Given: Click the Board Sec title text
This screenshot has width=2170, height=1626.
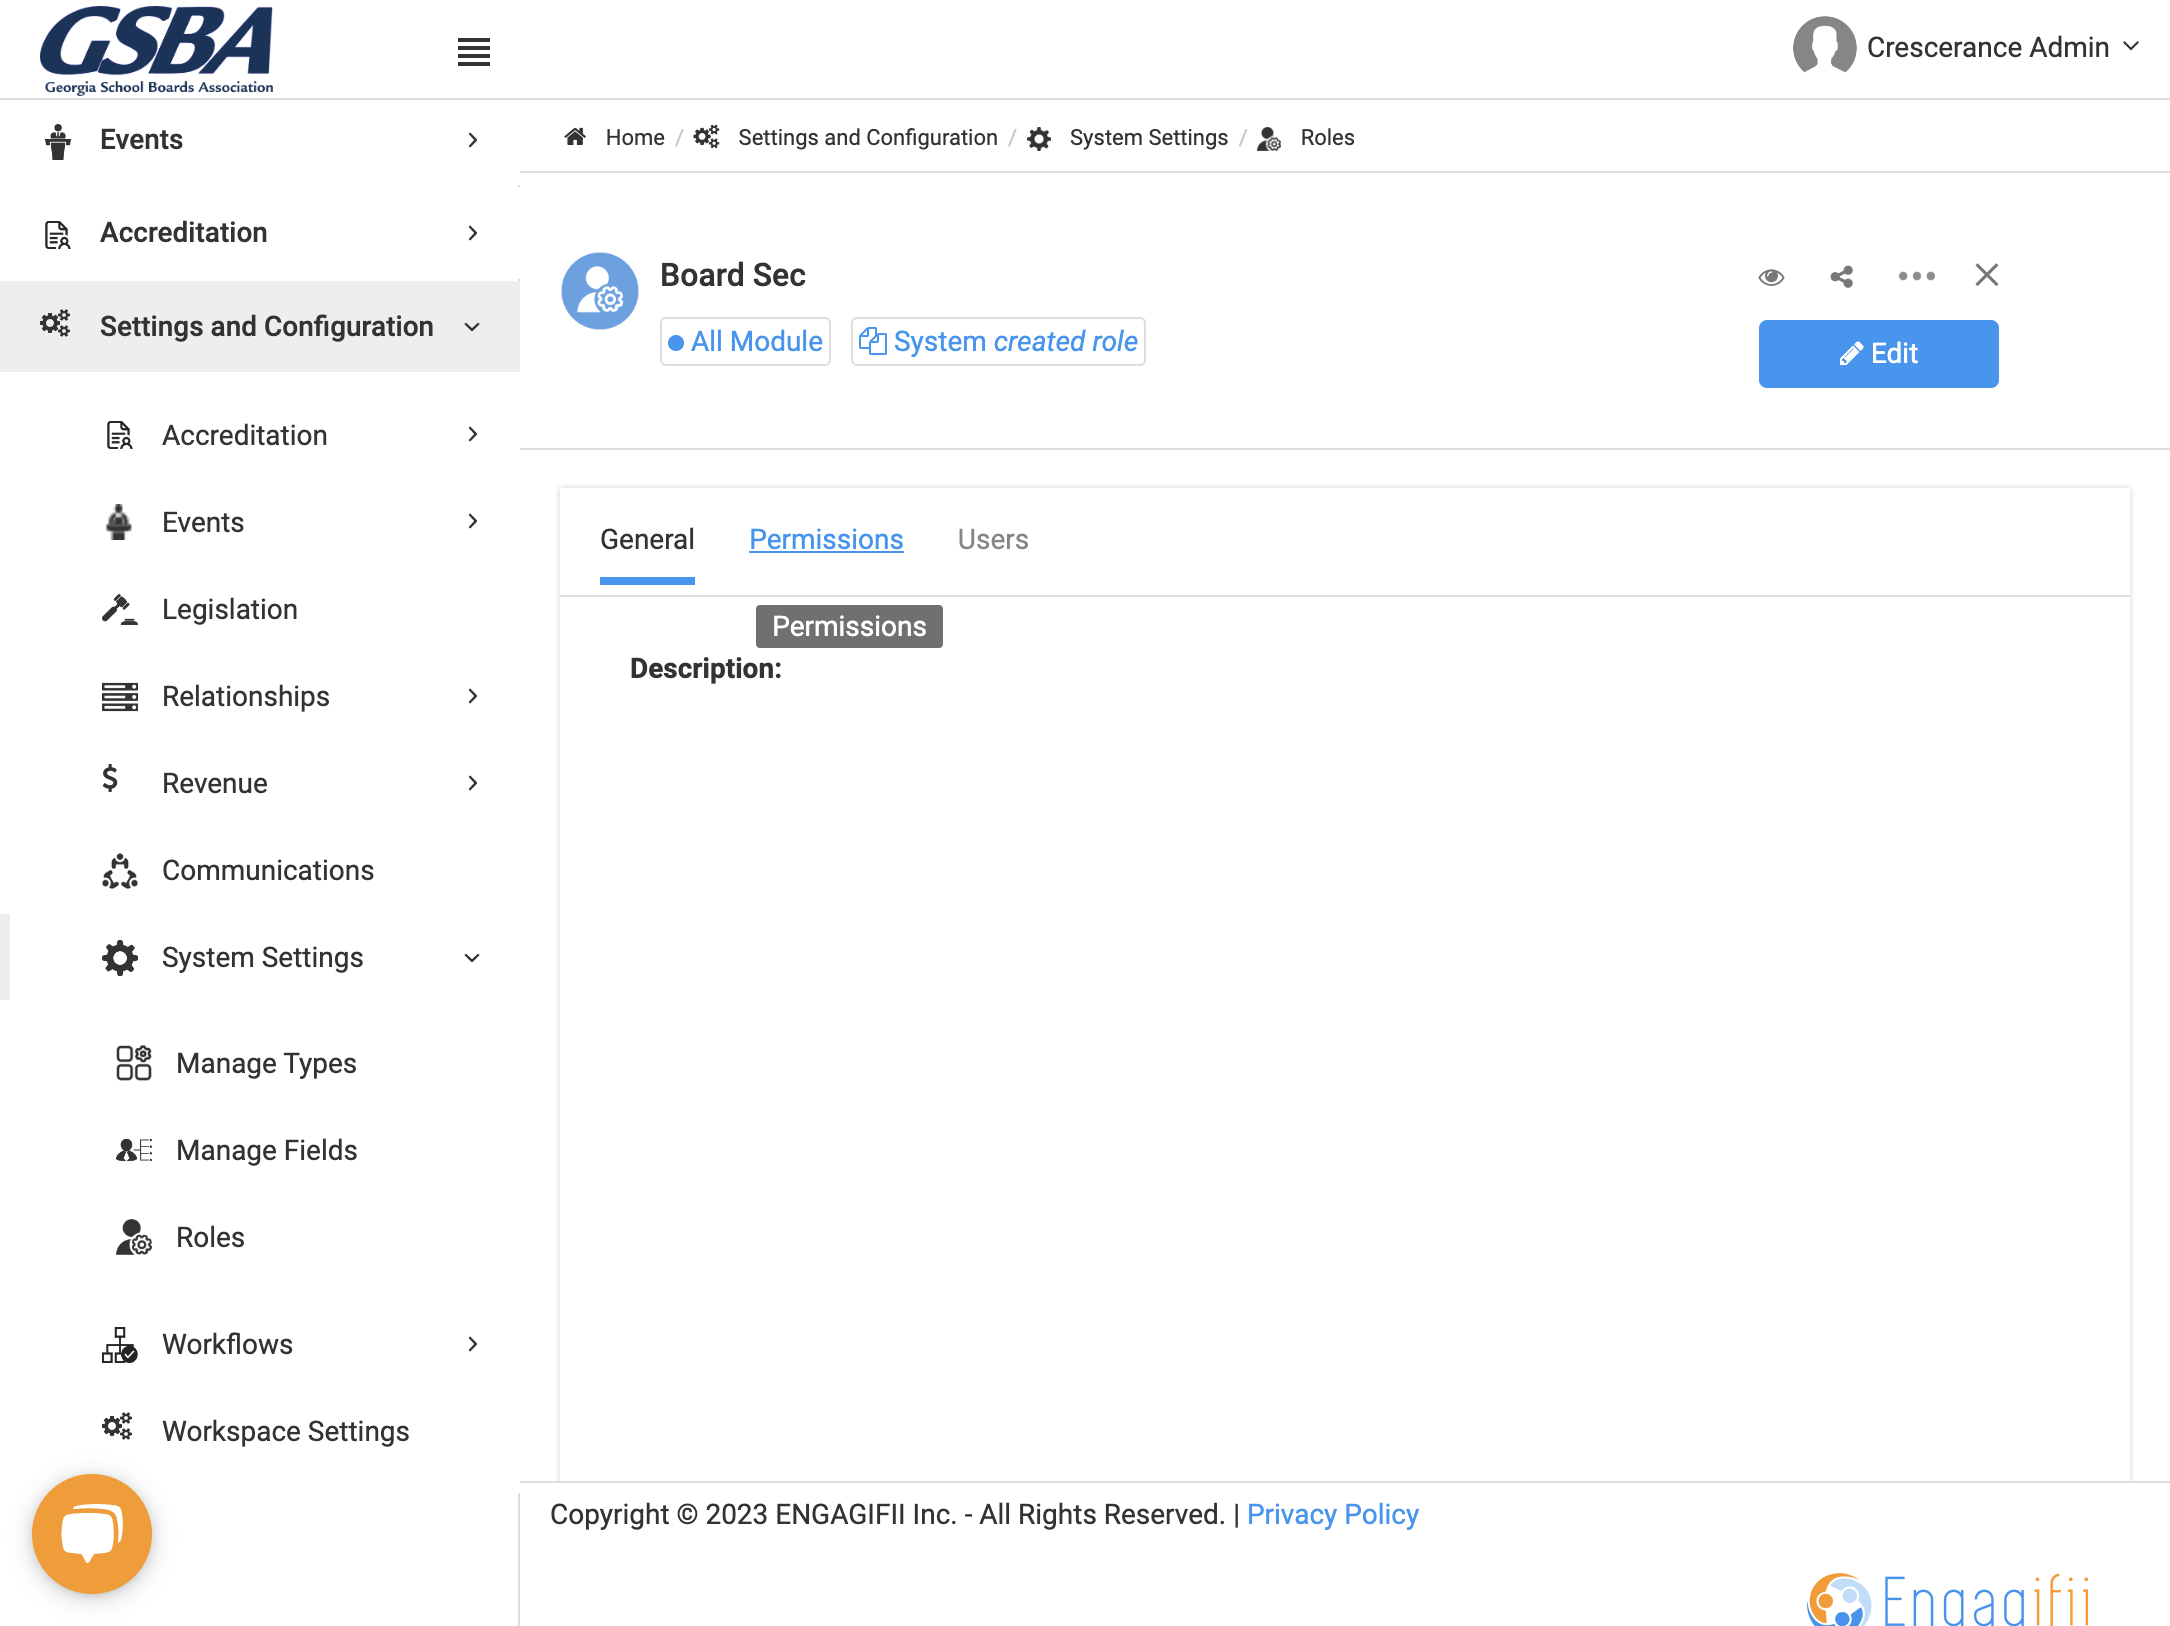Looking at the screenshot, I should [733, 275].
